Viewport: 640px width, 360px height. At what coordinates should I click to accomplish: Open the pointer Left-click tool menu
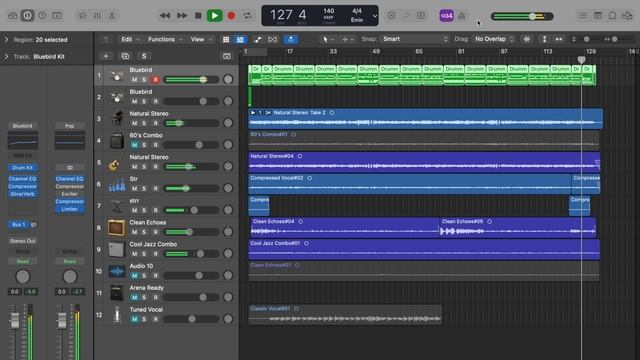(327, 39)
